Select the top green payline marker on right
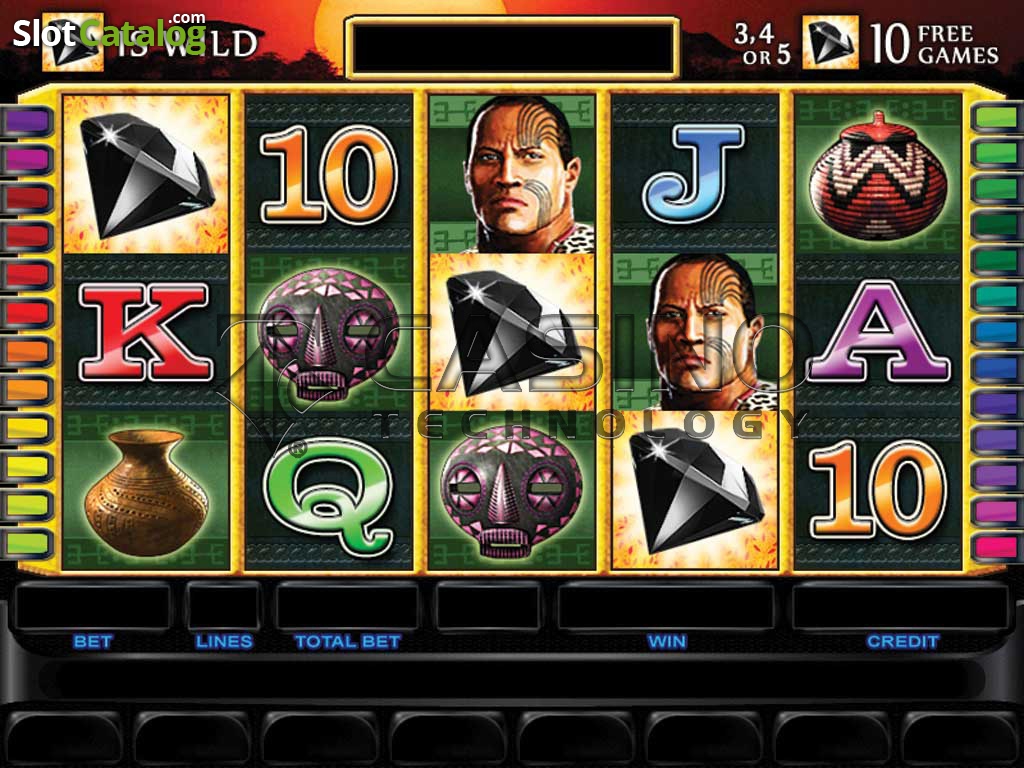Image resolution: width=1024 pixels, height=768 pixels. 997,118
